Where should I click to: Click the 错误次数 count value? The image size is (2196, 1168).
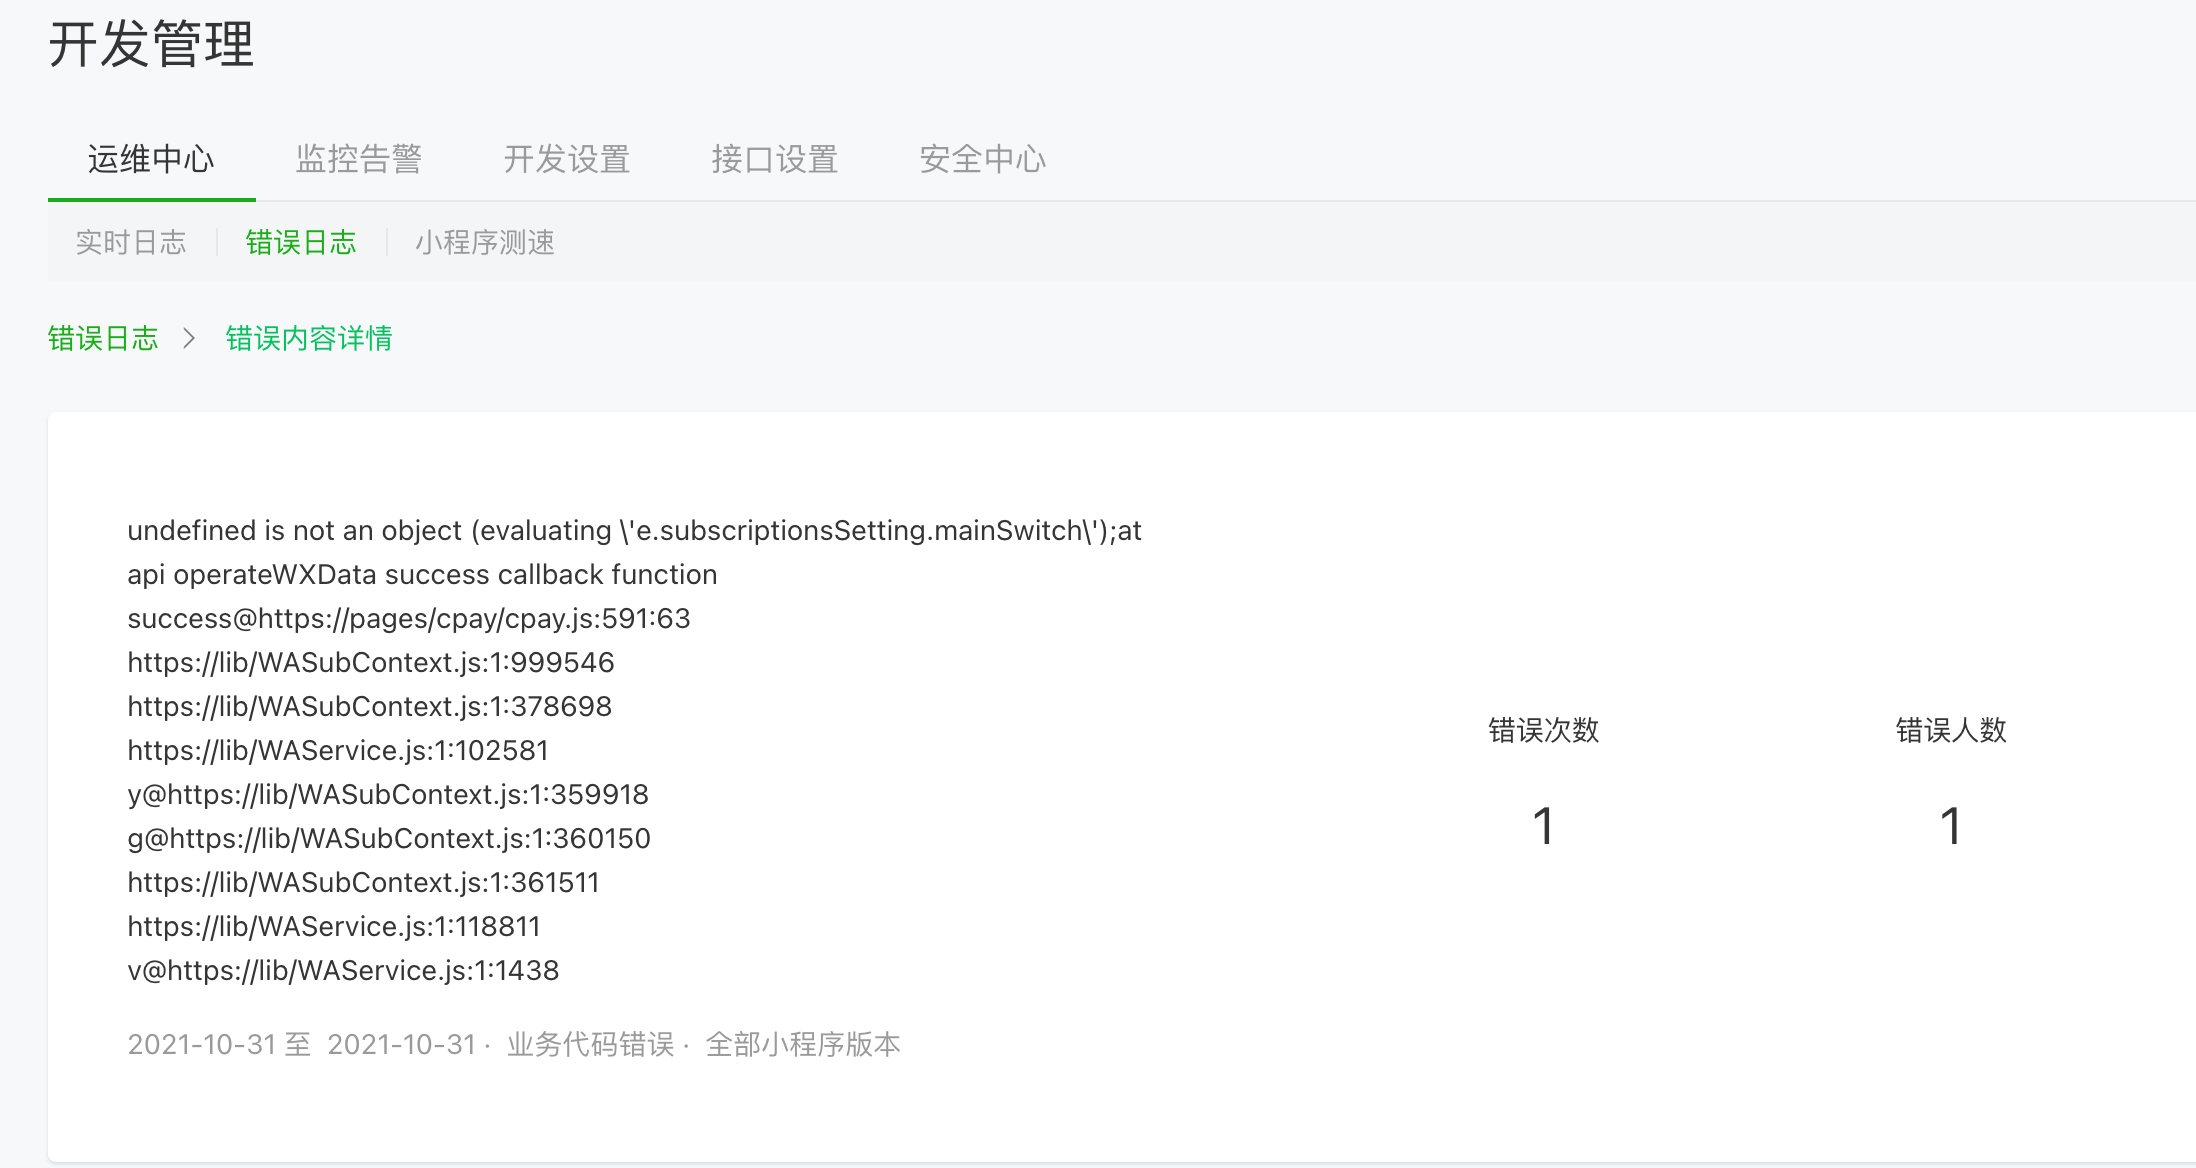(1543, 827)
